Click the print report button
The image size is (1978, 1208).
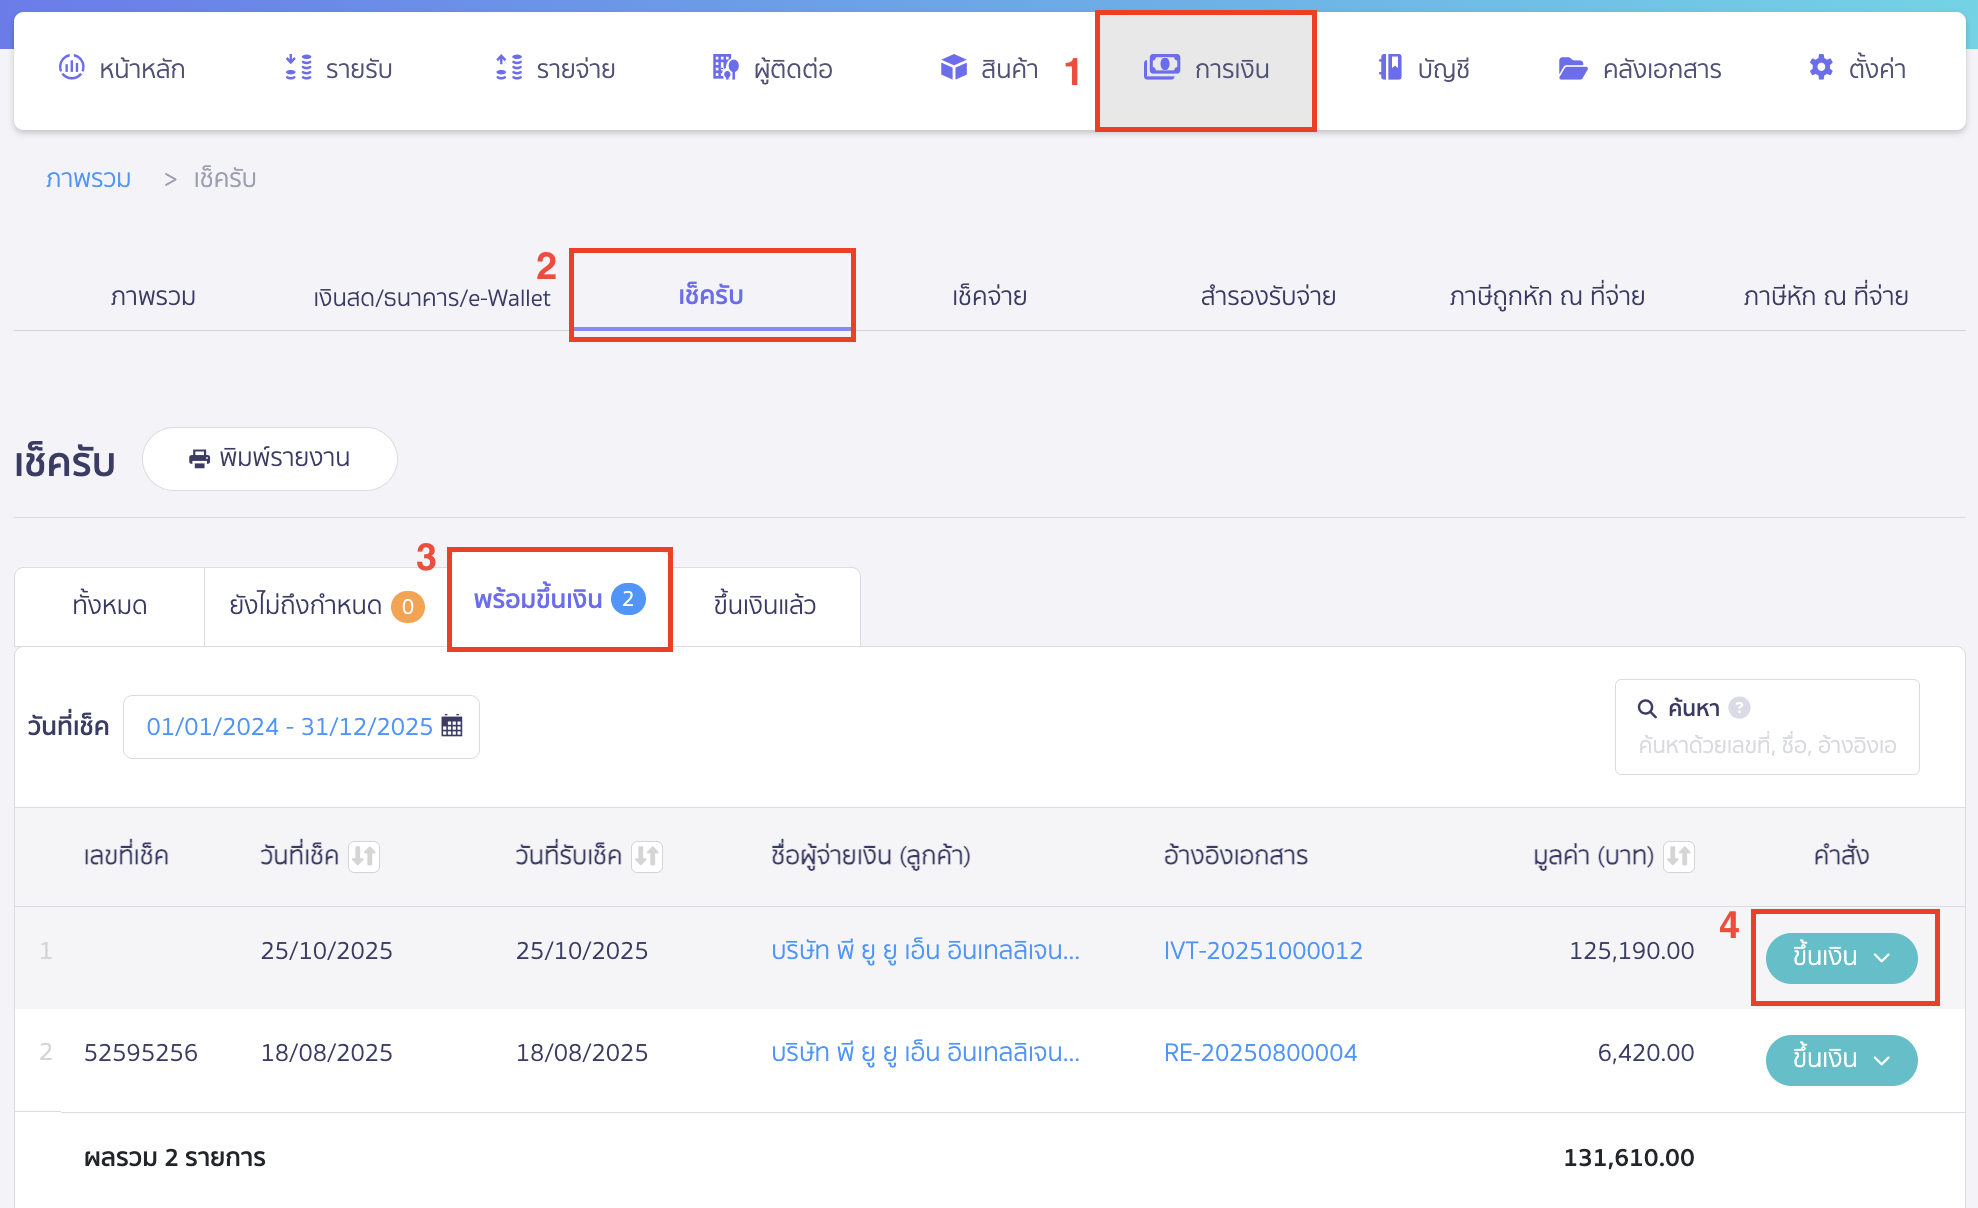point(270,458)
